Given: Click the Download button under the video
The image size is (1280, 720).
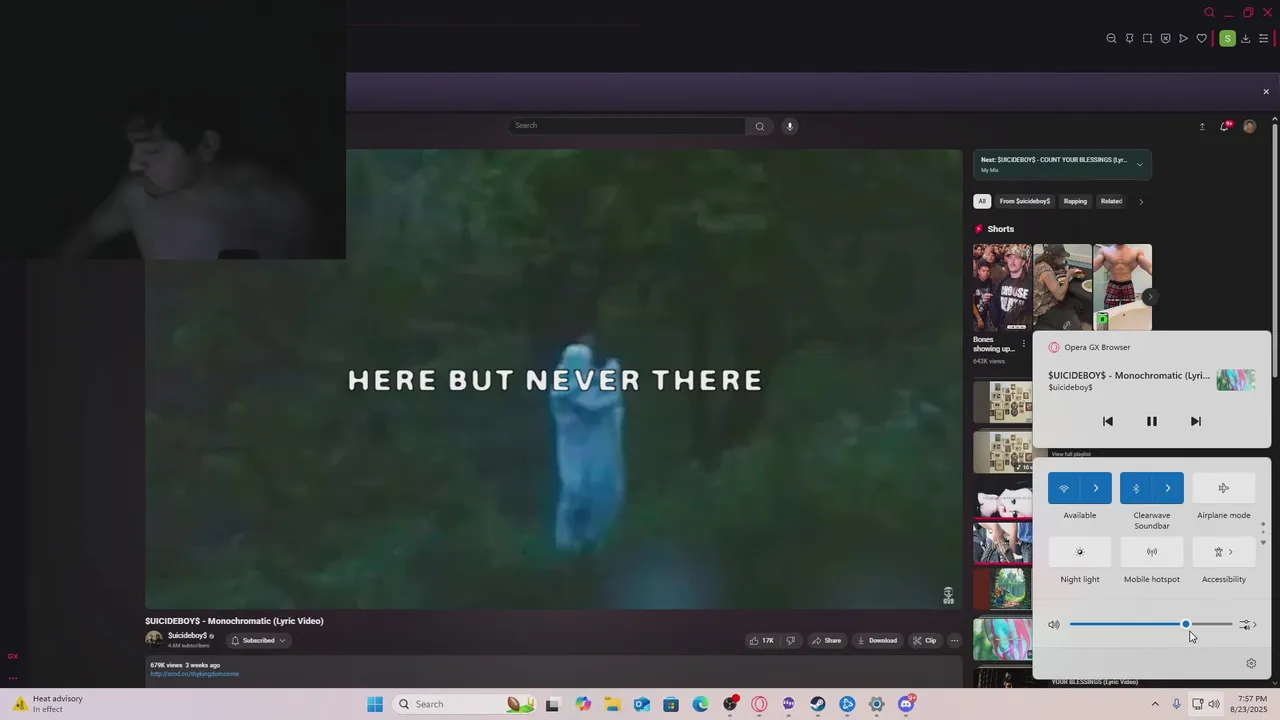Looking at the screenshot, I should pyautogui.click(x=877, y=641).
